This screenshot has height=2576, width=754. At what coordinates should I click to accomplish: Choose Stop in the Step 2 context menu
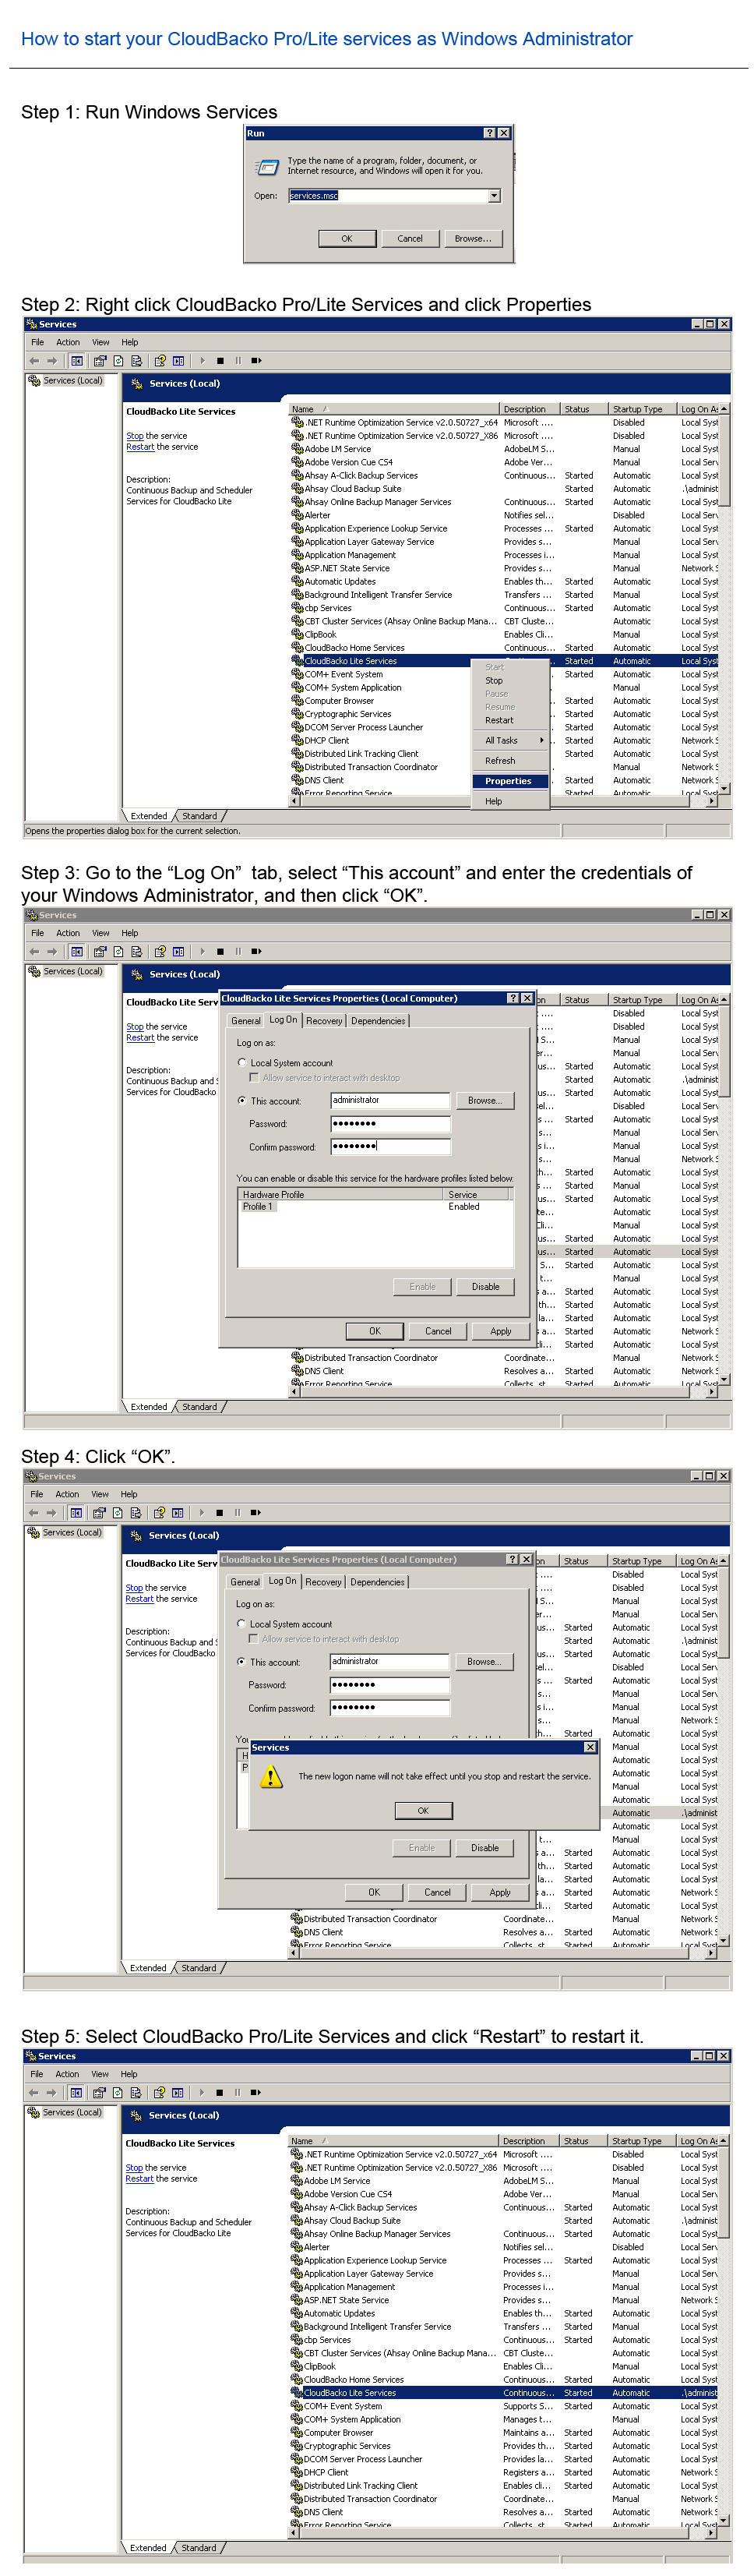pos(510,680)
